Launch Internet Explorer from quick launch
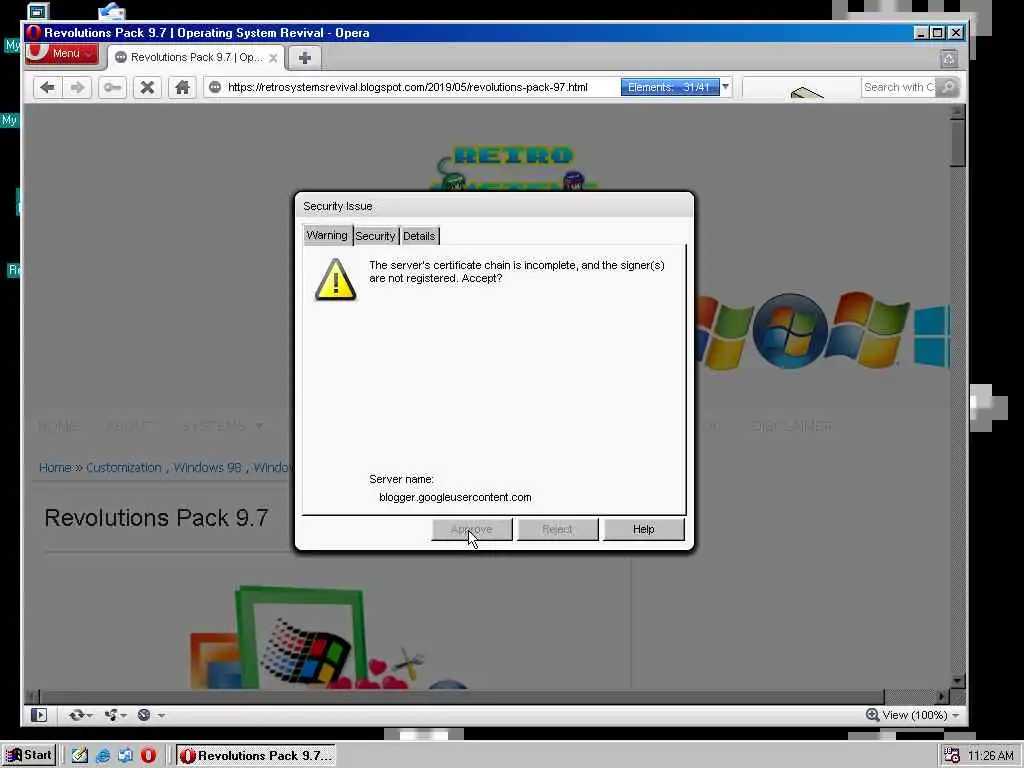1024x768 pixels. point(103,756)
